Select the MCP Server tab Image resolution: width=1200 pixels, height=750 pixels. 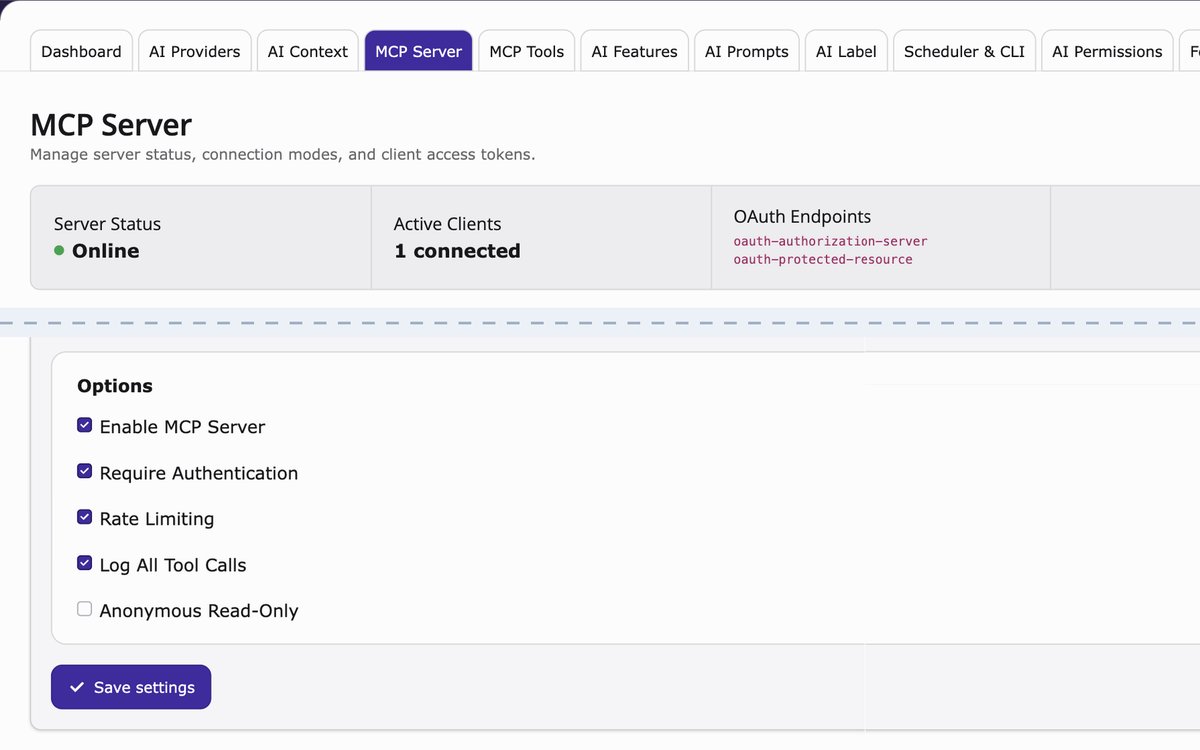pos(418,51)
